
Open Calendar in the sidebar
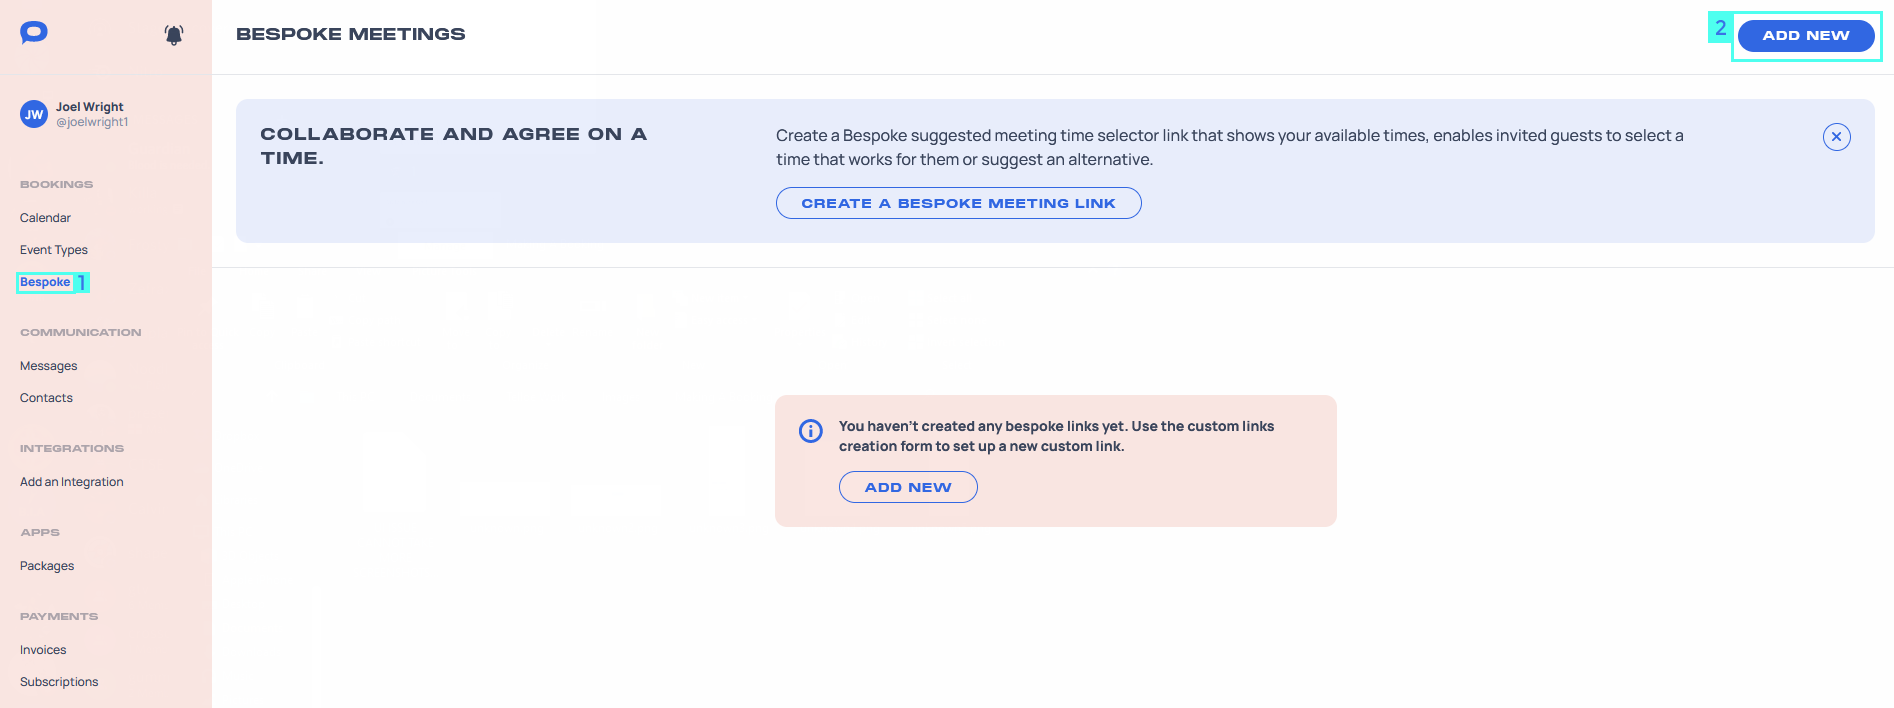coord(45,218)
